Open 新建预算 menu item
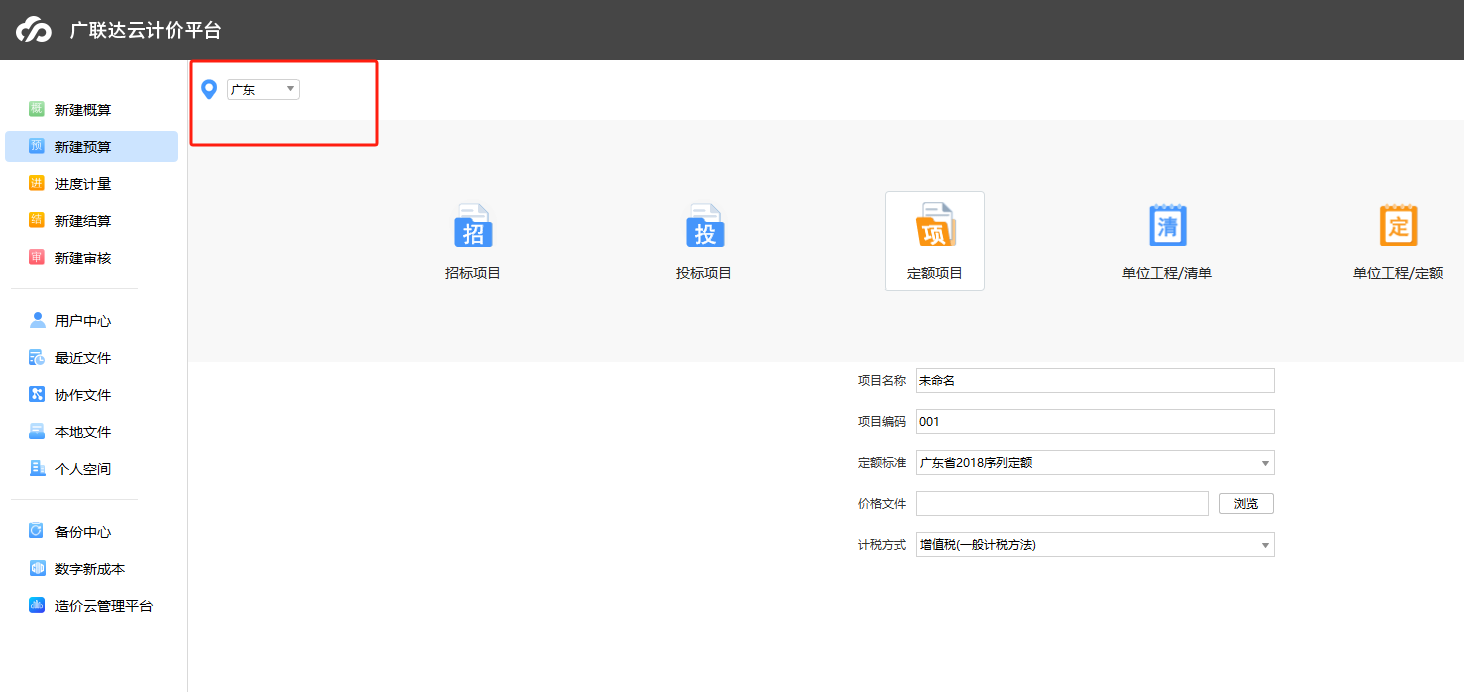Viewport: 1464px width, 692px height. pyautogui.click(x=91, y=146)
